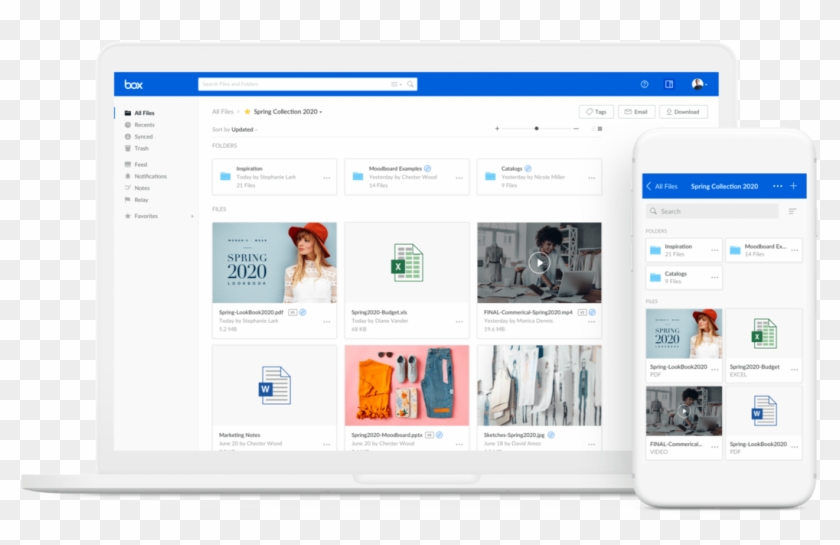Viewport: 840px width, 545px height.
Task: Click the plus icon on thumbnail size slider
Action: tap(497, 129)
